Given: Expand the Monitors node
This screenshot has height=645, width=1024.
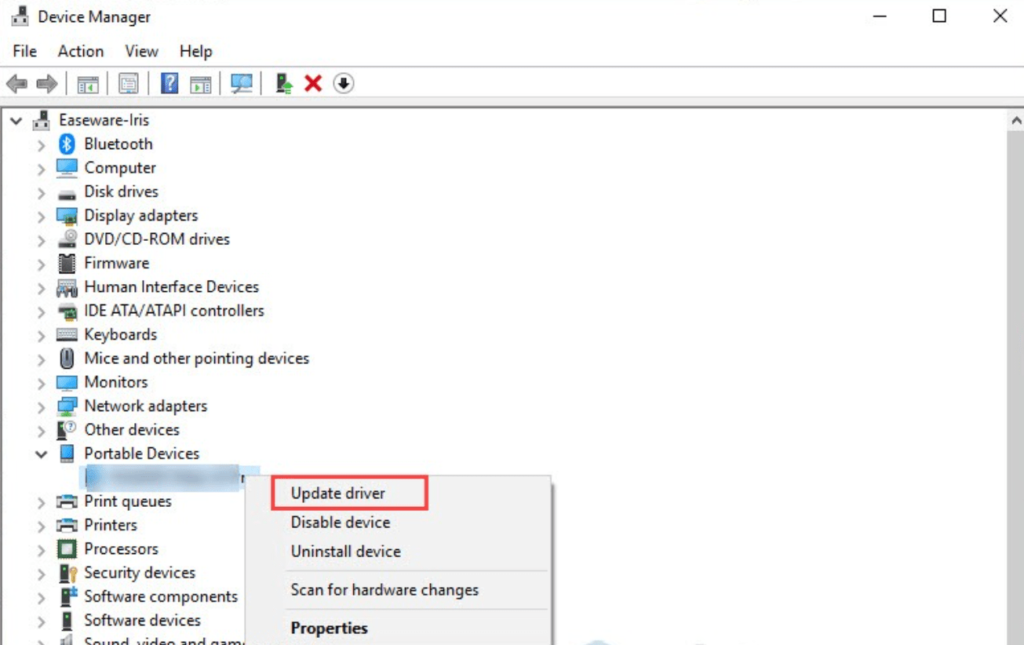Looking at the screenshot, I should [41, 383].
